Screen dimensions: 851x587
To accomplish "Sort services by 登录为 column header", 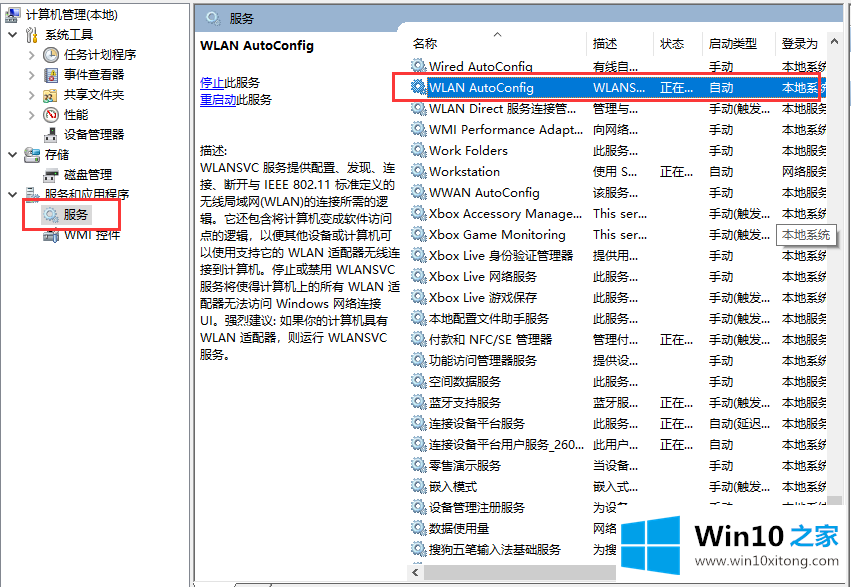I will [801, 44].
